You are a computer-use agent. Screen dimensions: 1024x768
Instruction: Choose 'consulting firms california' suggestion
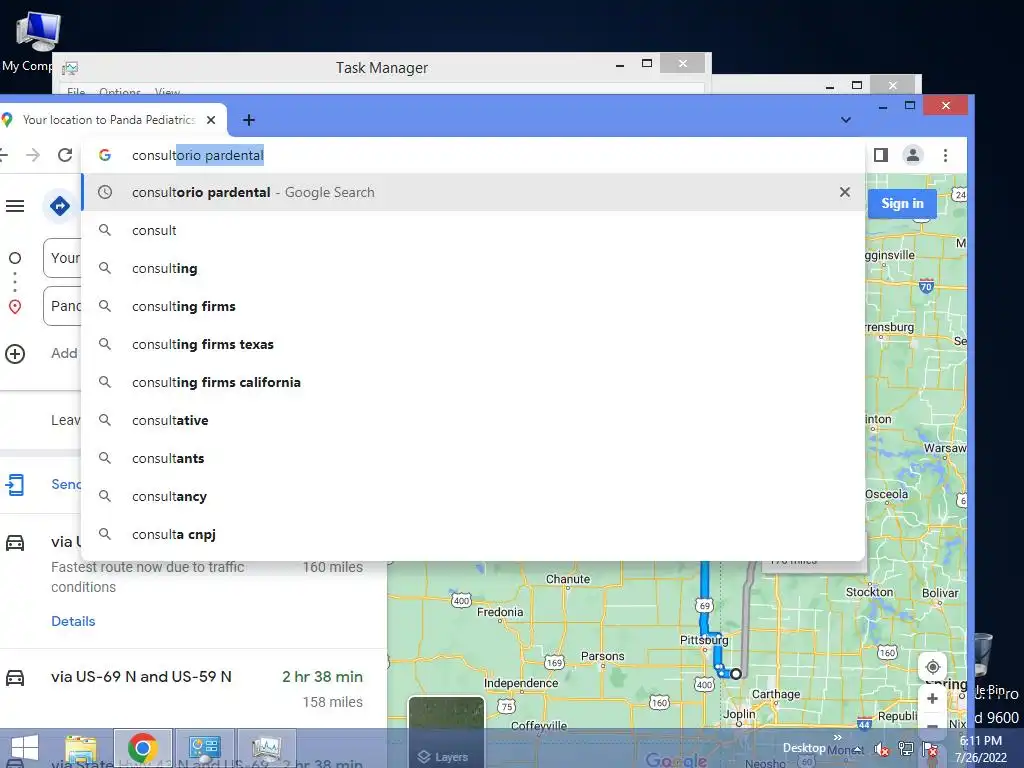[473, 382]
